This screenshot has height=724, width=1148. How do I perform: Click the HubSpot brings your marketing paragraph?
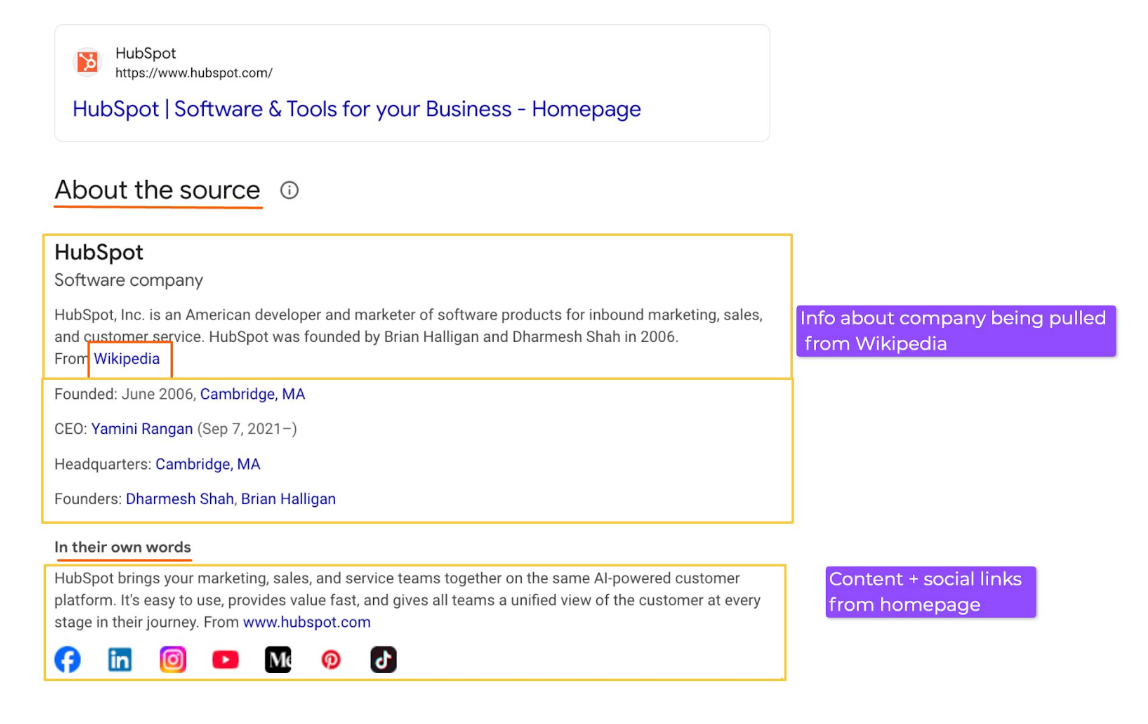pos(408,600)
